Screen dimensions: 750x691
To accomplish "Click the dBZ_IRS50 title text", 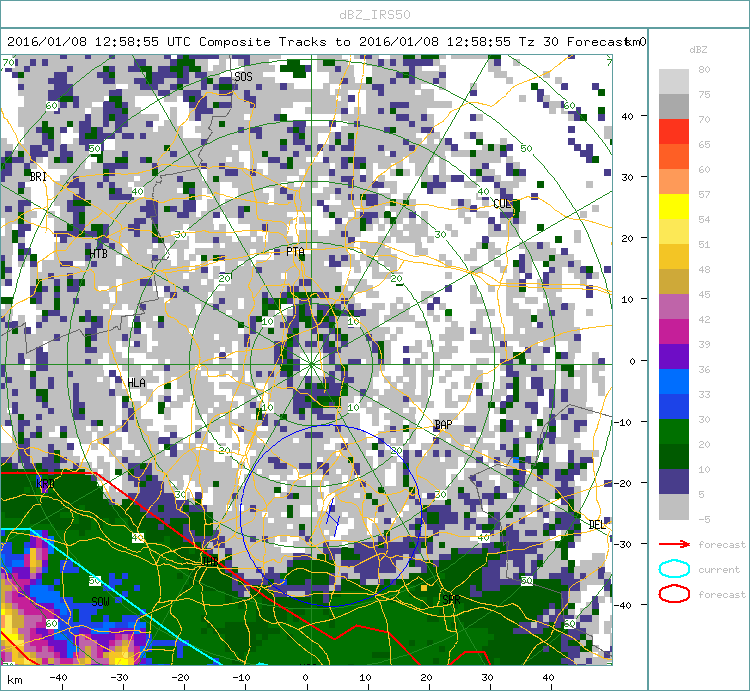I will (x=375, y=15).
